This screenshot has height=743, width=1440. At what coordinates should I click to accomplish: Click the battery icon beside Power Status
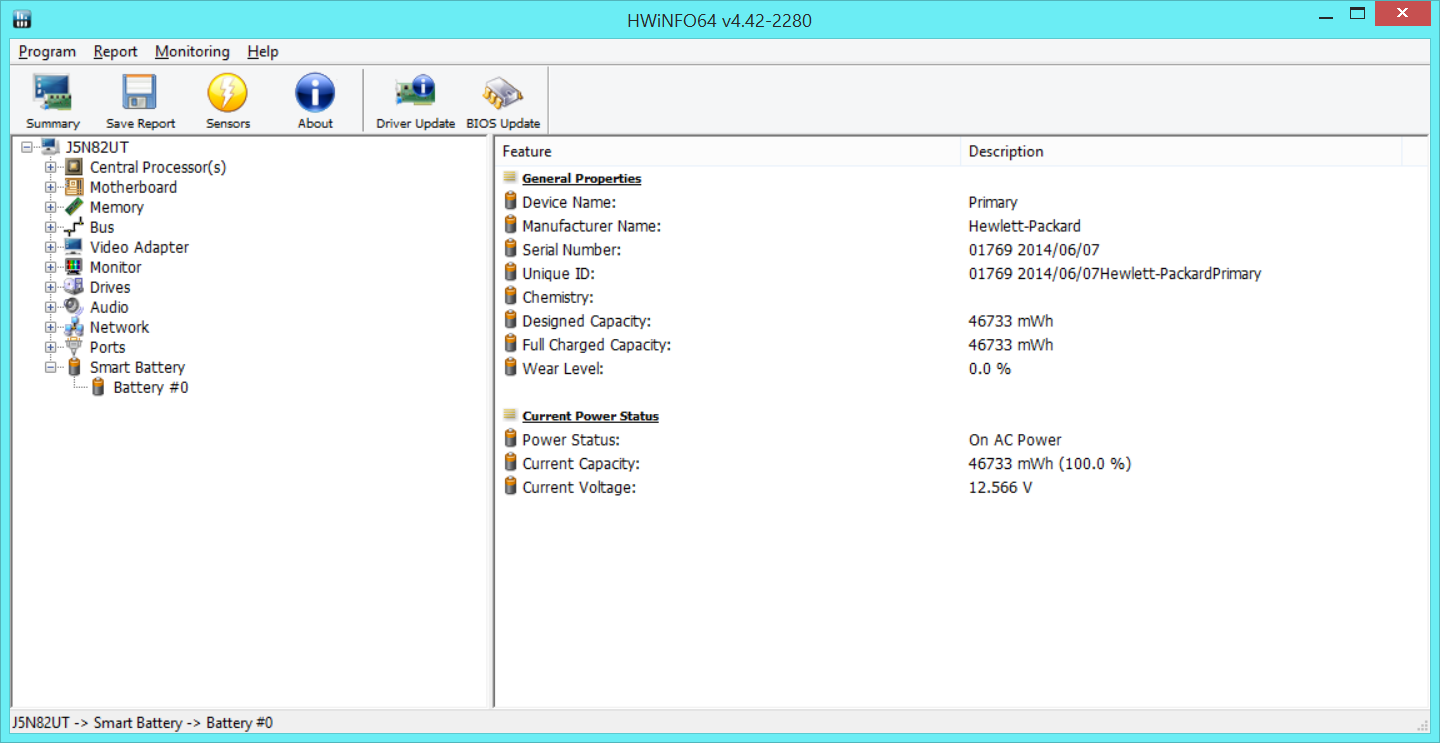pyautogui.click(x=510, y=439)
